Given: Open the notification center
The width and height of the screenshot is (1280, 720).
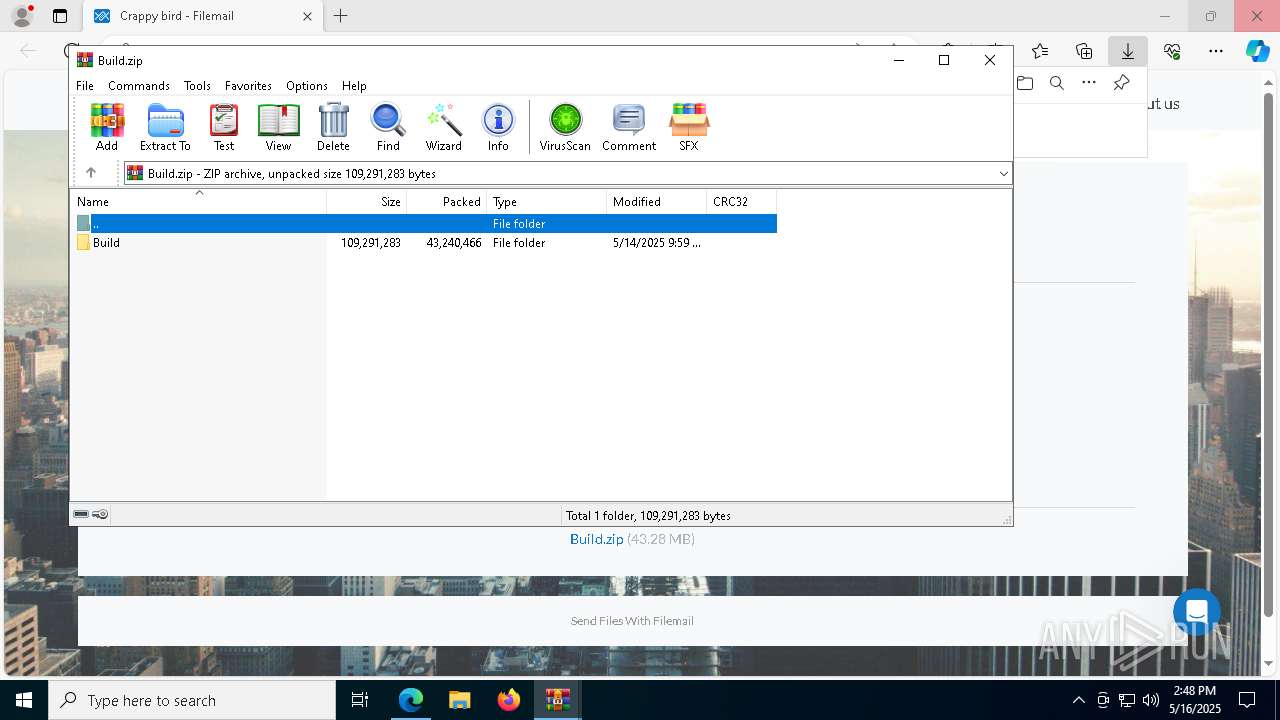Looking at the screenshot, I should point(1247,700).
